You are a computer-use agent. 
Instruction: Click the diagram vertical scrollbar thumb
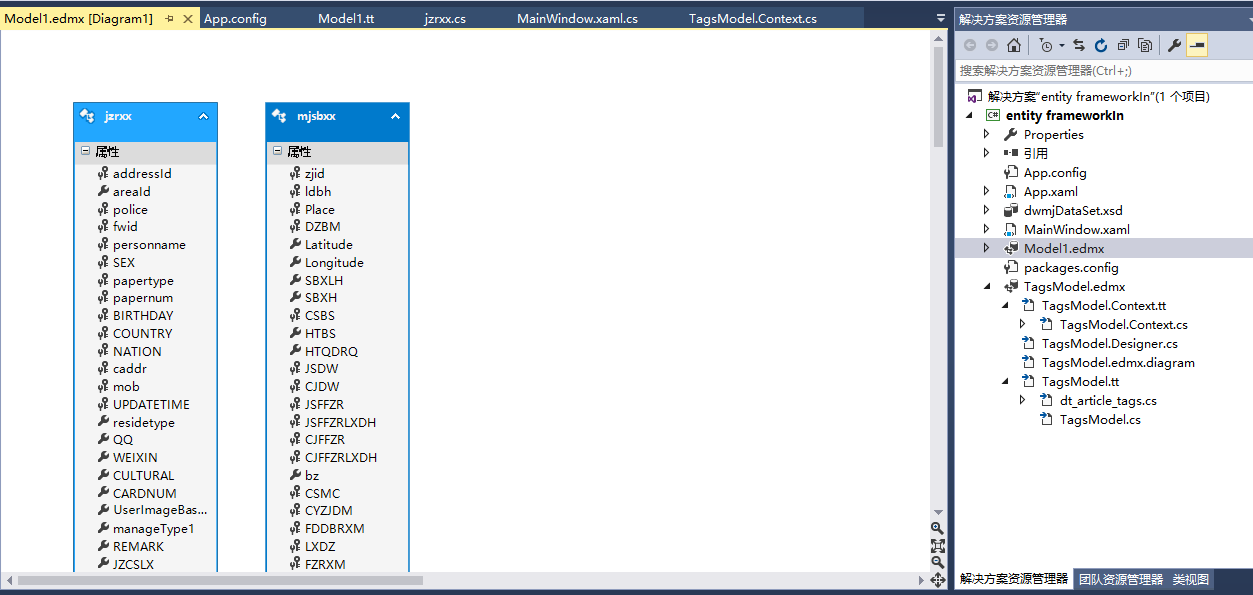click(938, 97)
